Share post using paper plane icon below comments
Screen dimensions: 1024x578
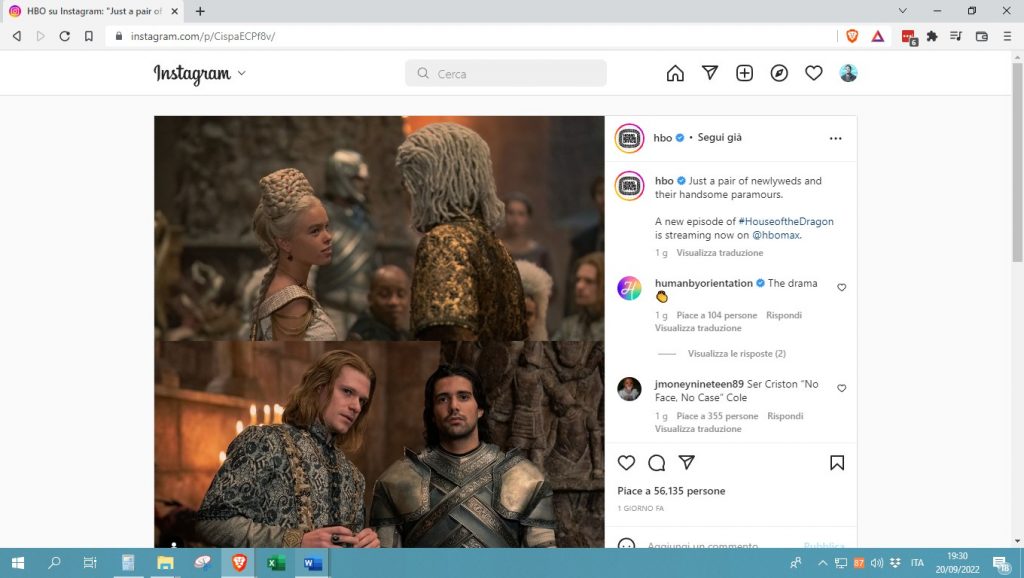(x=687, y=463)
